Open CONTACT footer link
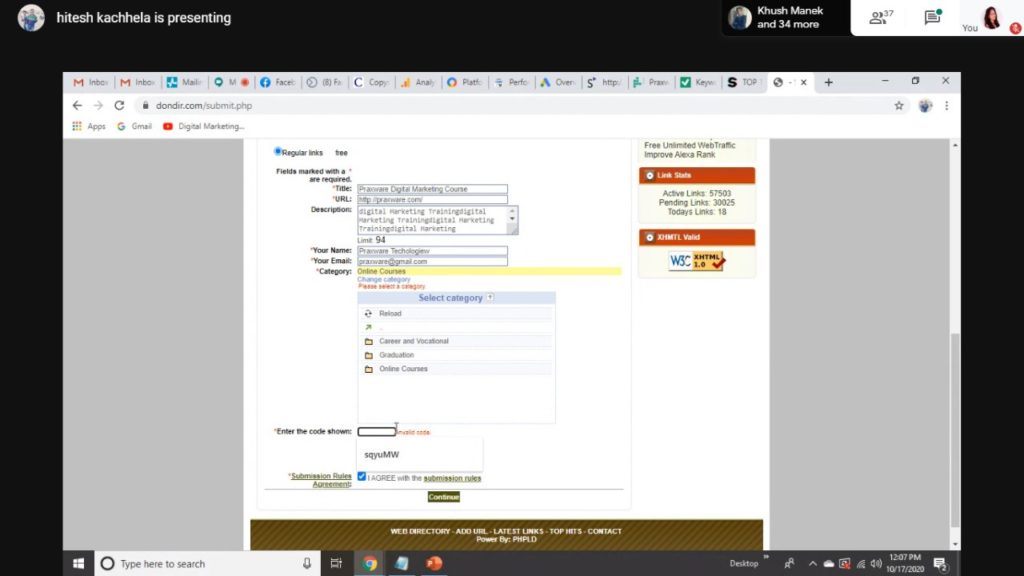1024x576 pixels. coord(604,531)
